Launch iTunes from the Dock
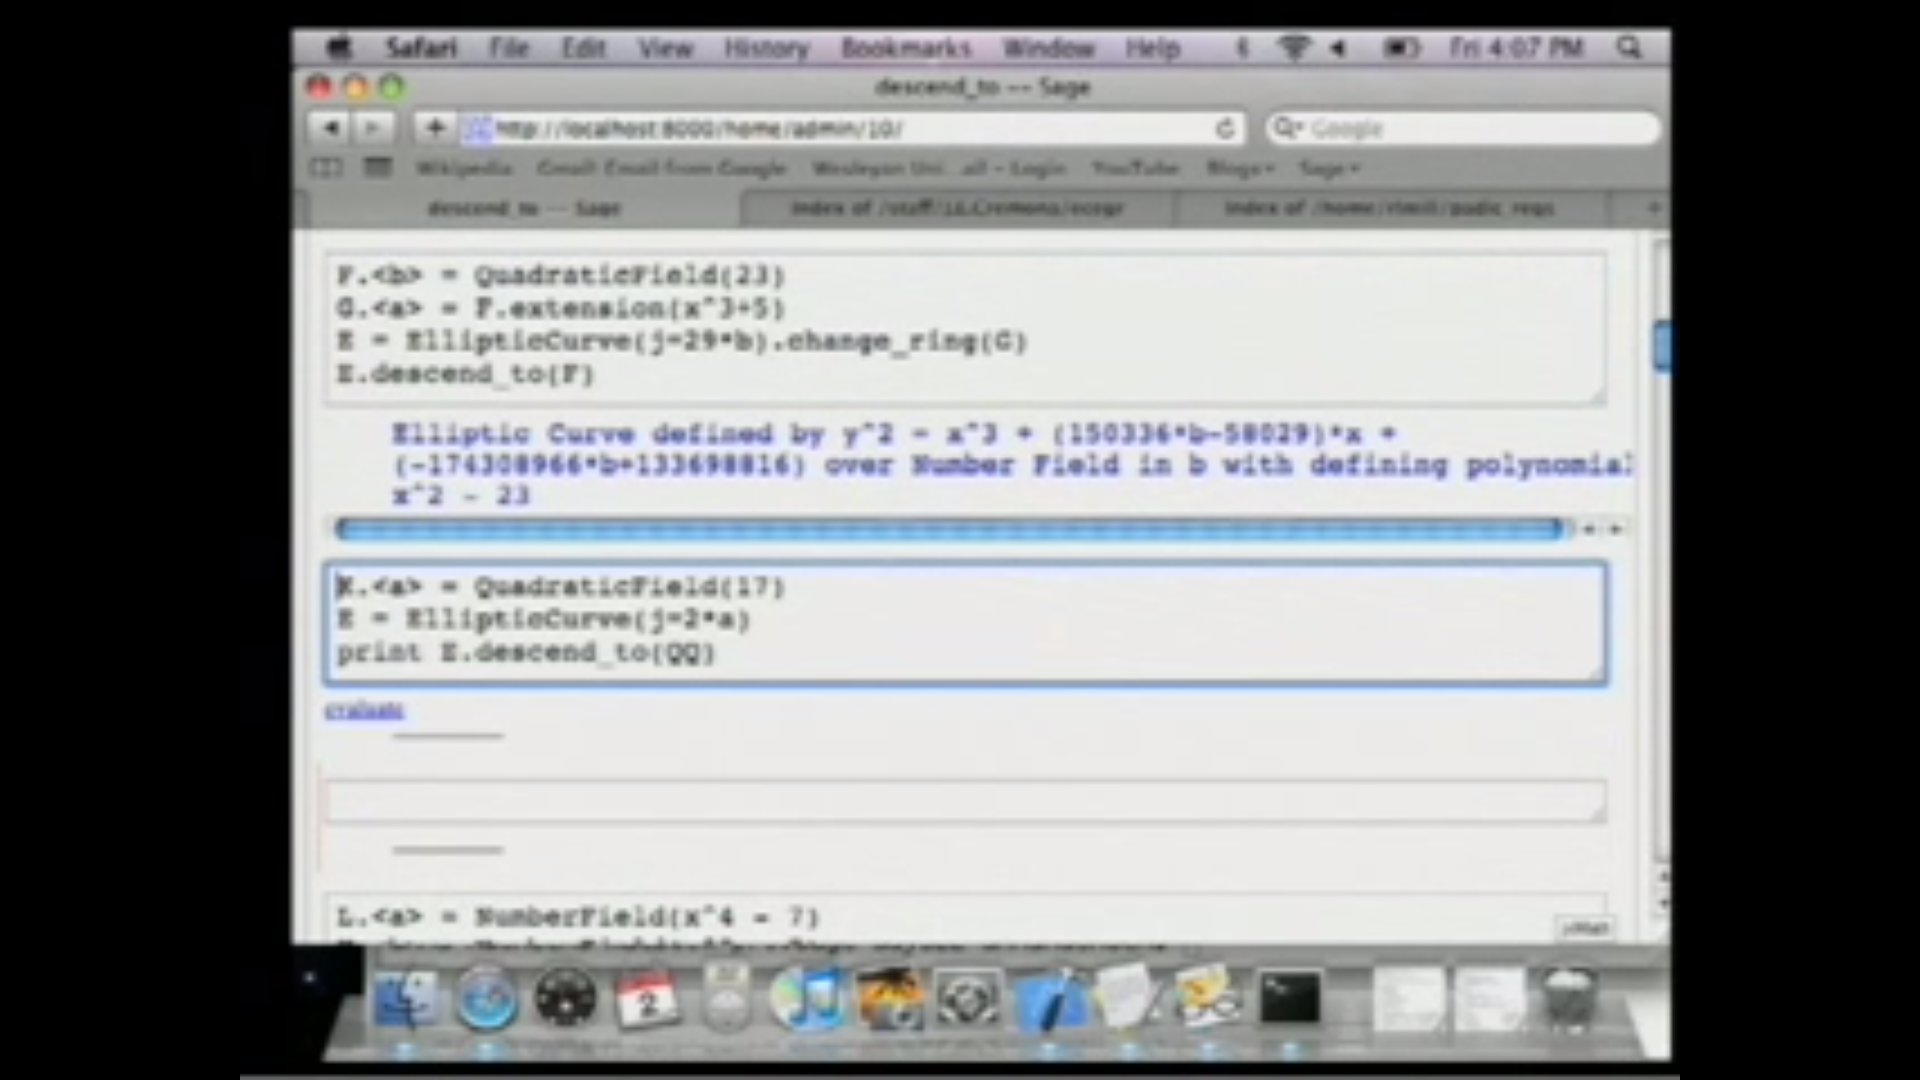 click(808, 997)
